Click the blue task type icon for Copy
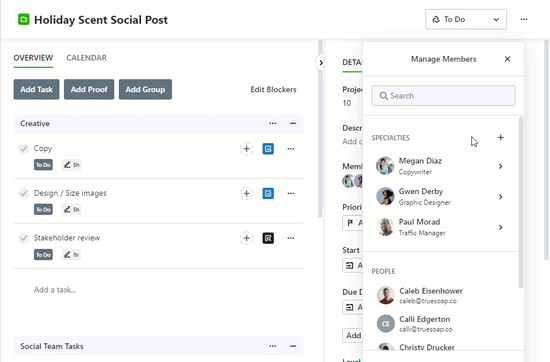550x362 pixels. pyautogui.click(x=268, y=149)
